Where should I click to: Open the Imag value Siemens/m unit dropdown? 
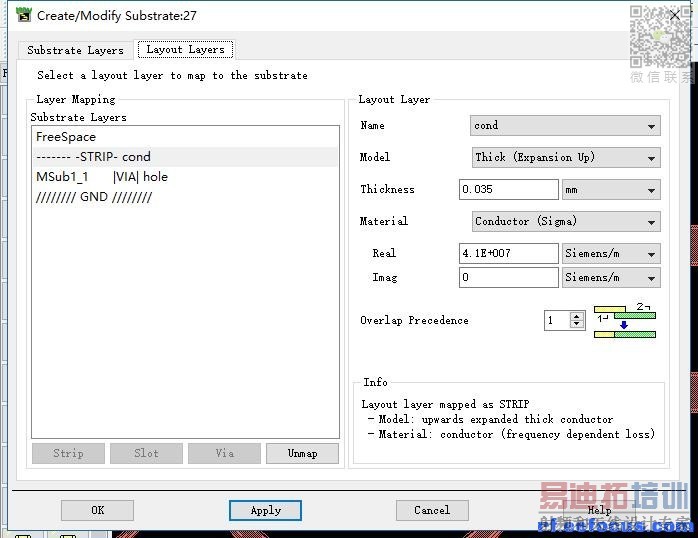[x=611, y=278]
